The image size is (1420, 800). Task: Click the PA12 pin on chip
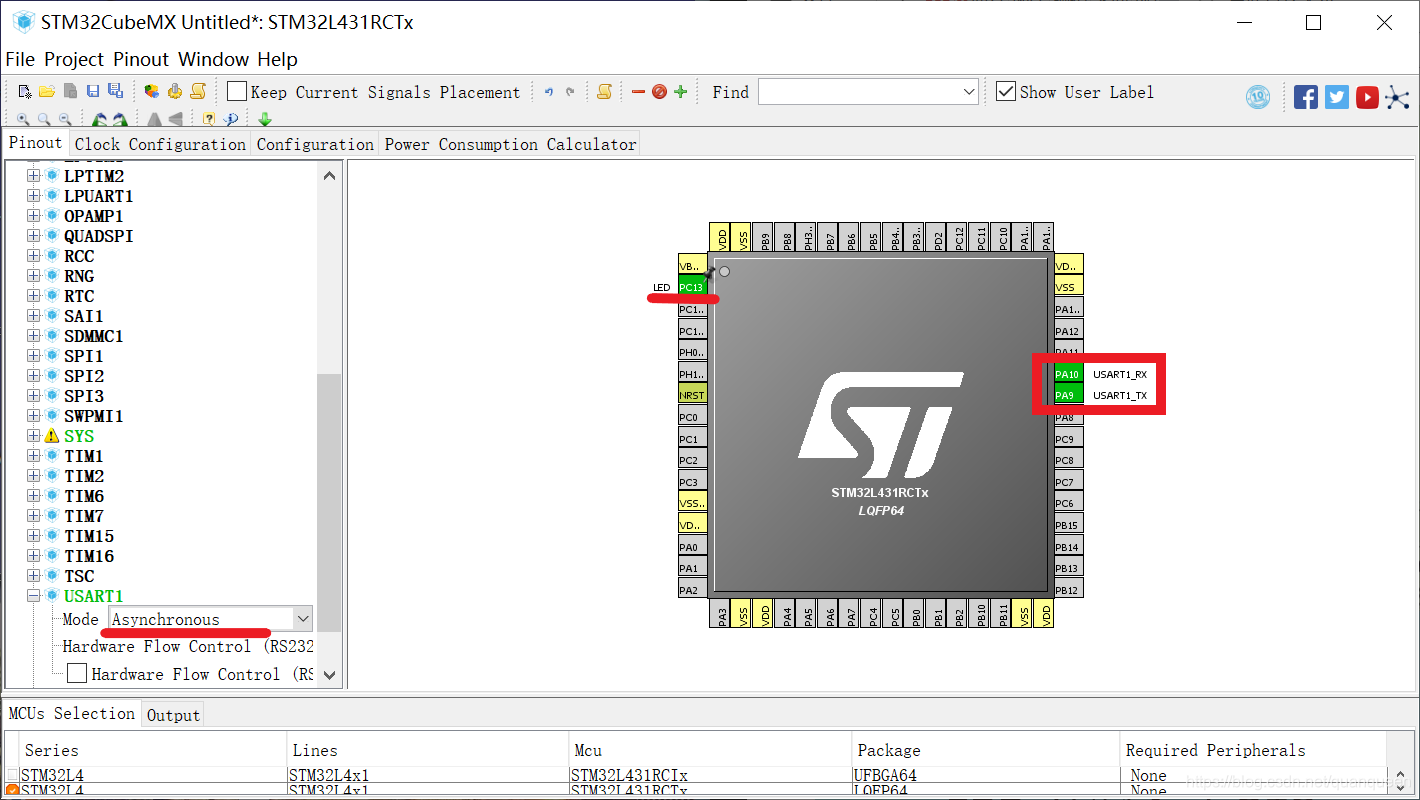pos(1068,331)
